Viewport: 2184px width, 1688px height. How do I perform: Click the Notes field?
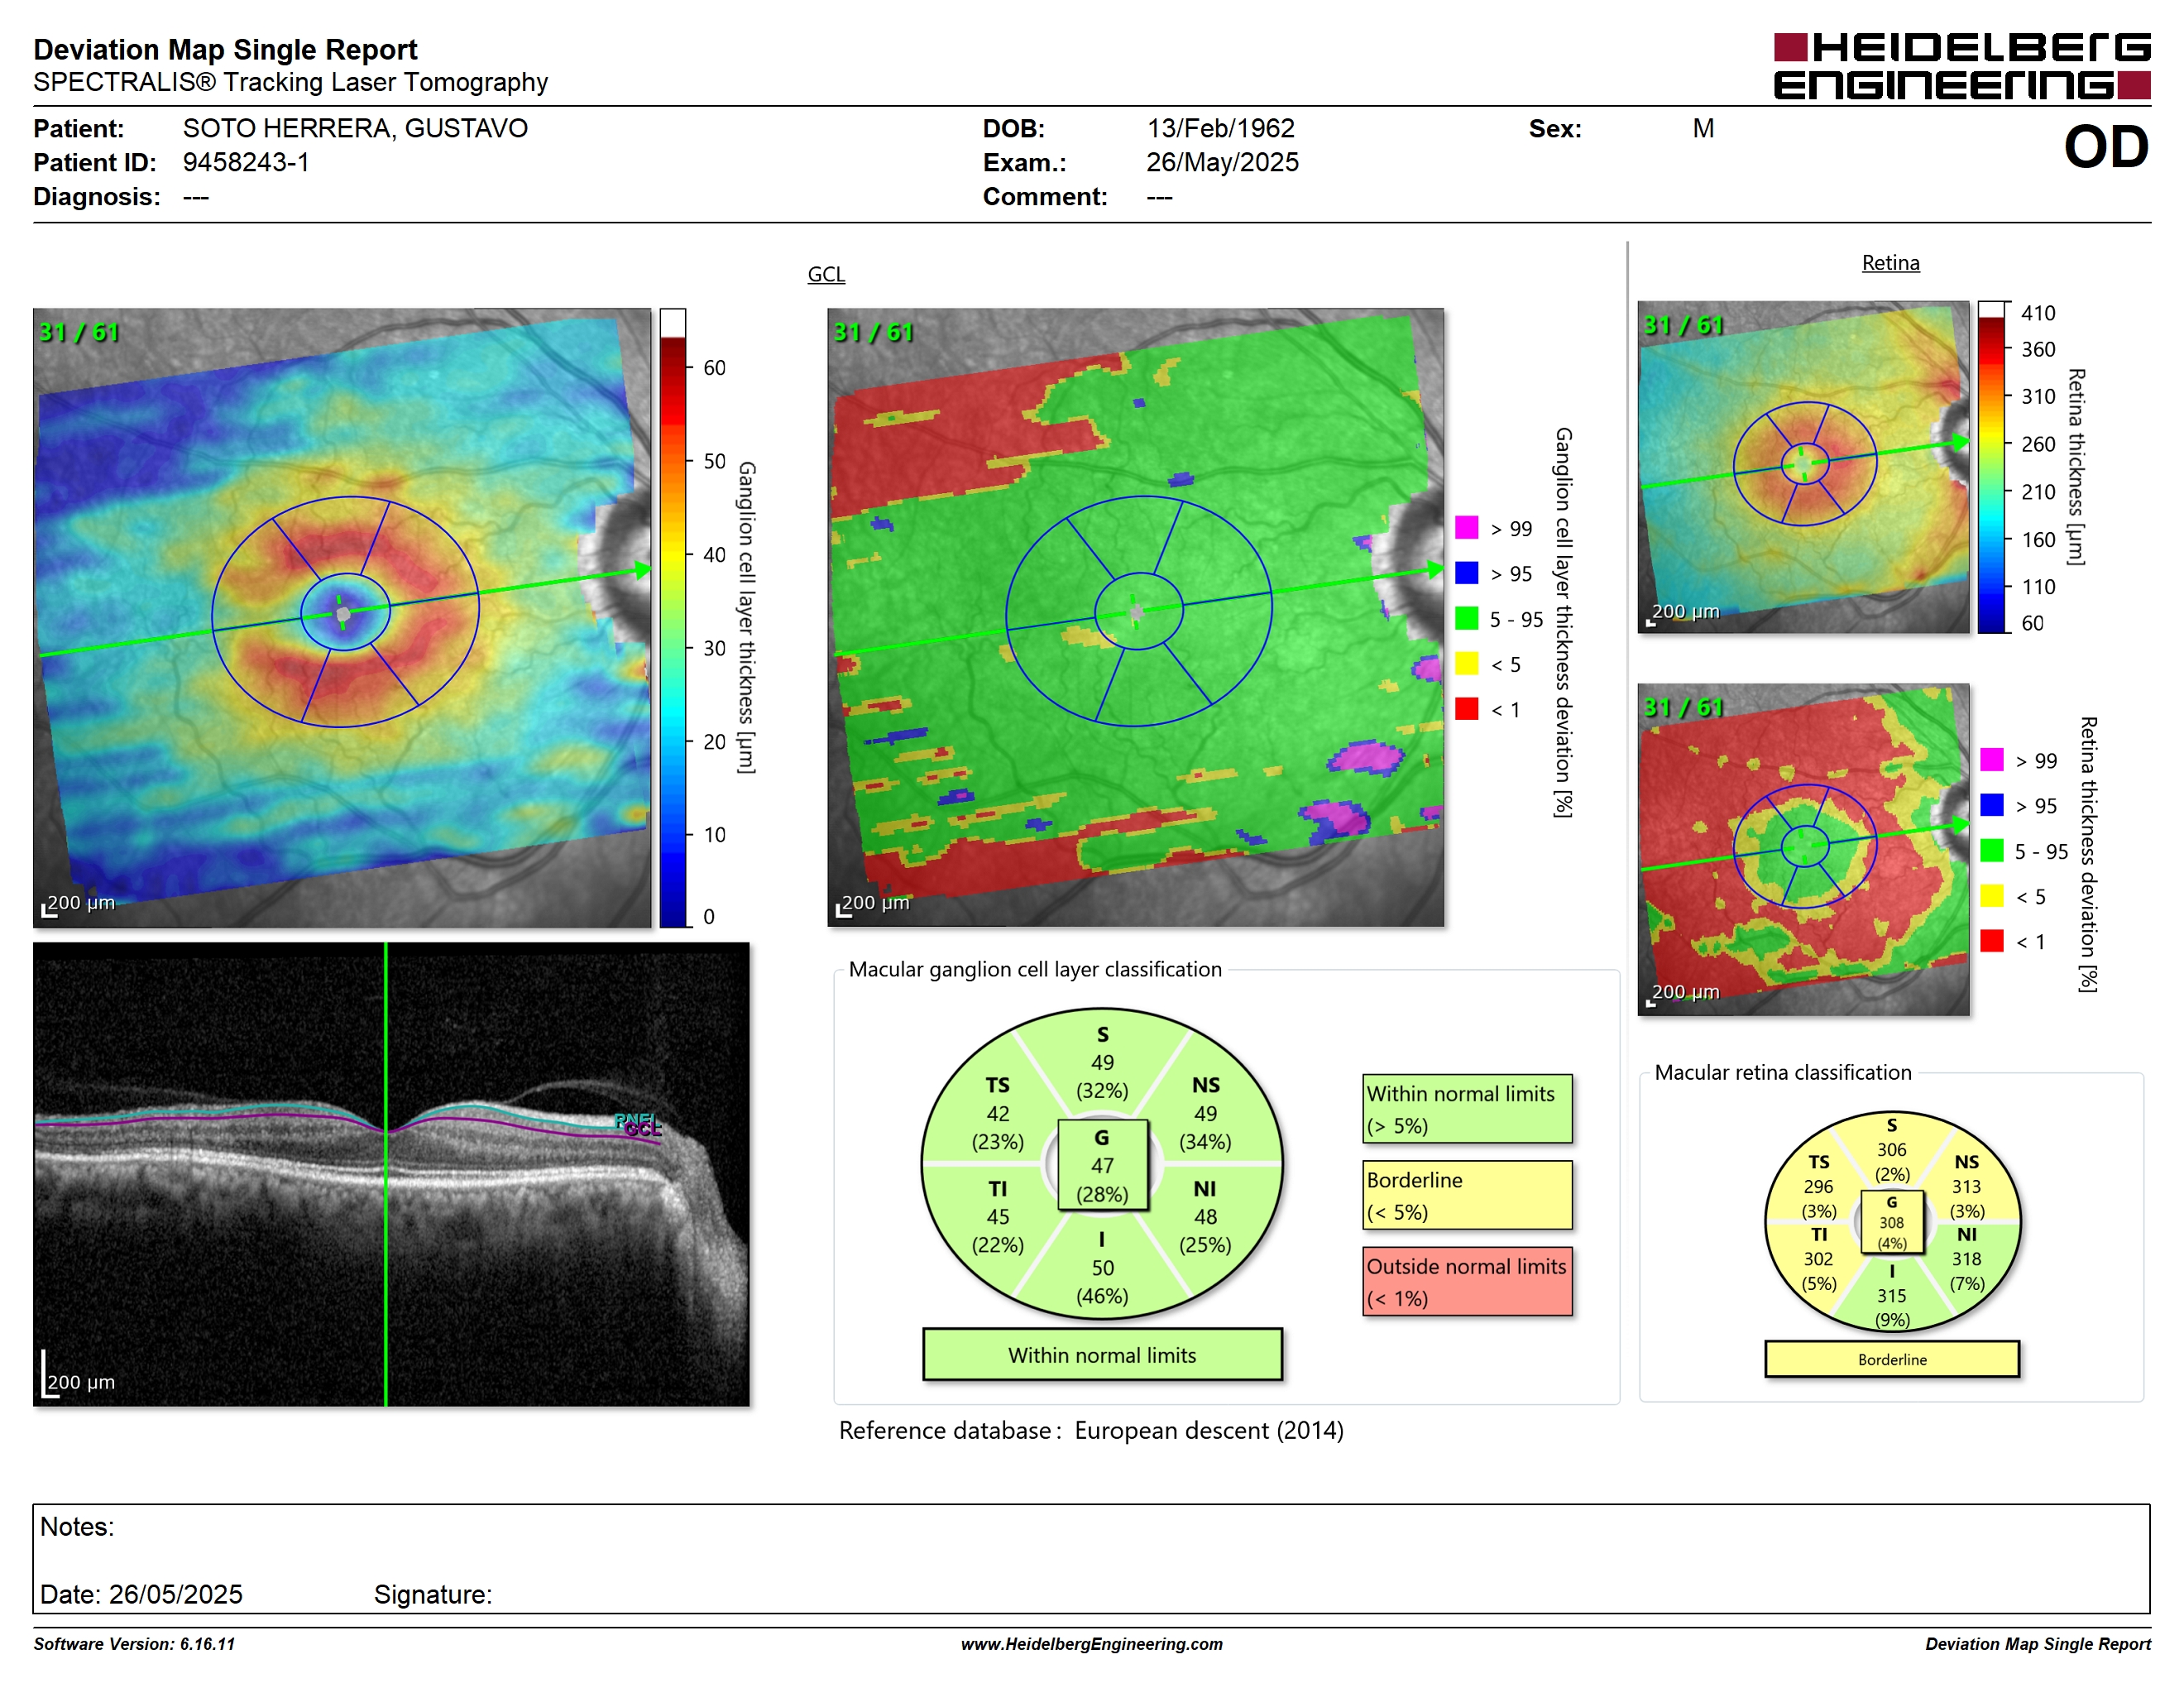1091,1558
